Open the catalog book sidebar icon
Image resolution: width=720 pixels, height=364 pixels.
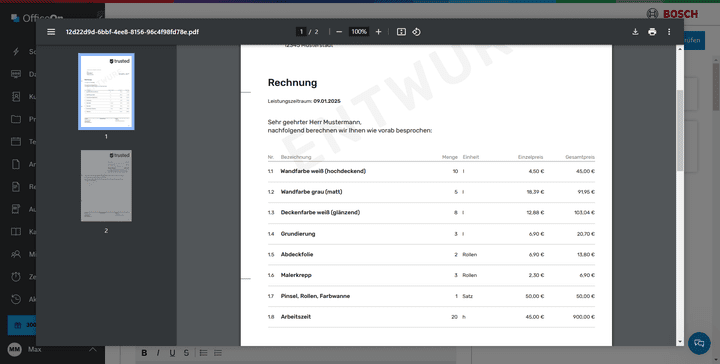(x=16, y=231)
